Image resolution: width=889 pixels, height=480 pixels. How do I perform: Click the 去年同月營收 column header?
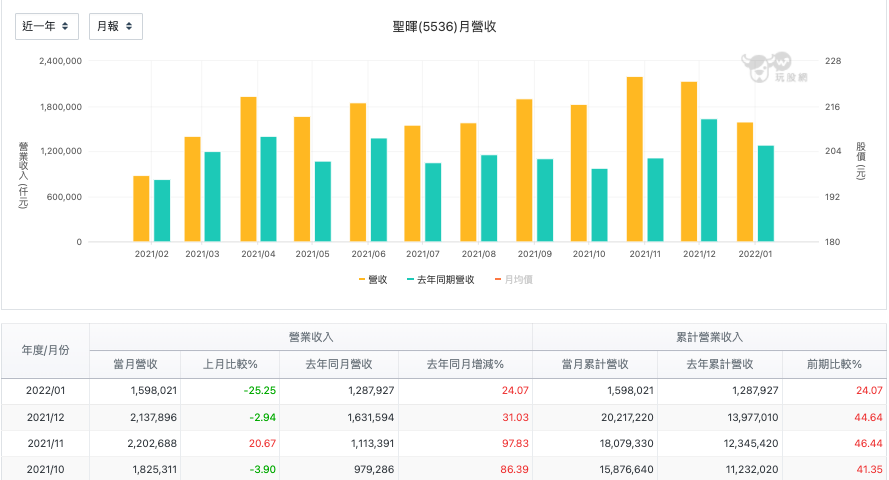click(x=339, y=364)
